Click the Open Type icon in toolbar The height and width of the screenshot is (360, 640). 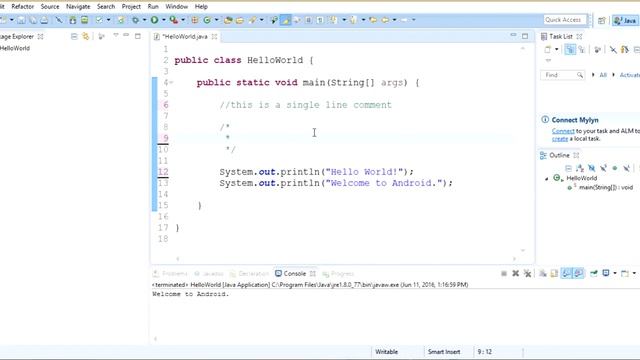(228, 20)
